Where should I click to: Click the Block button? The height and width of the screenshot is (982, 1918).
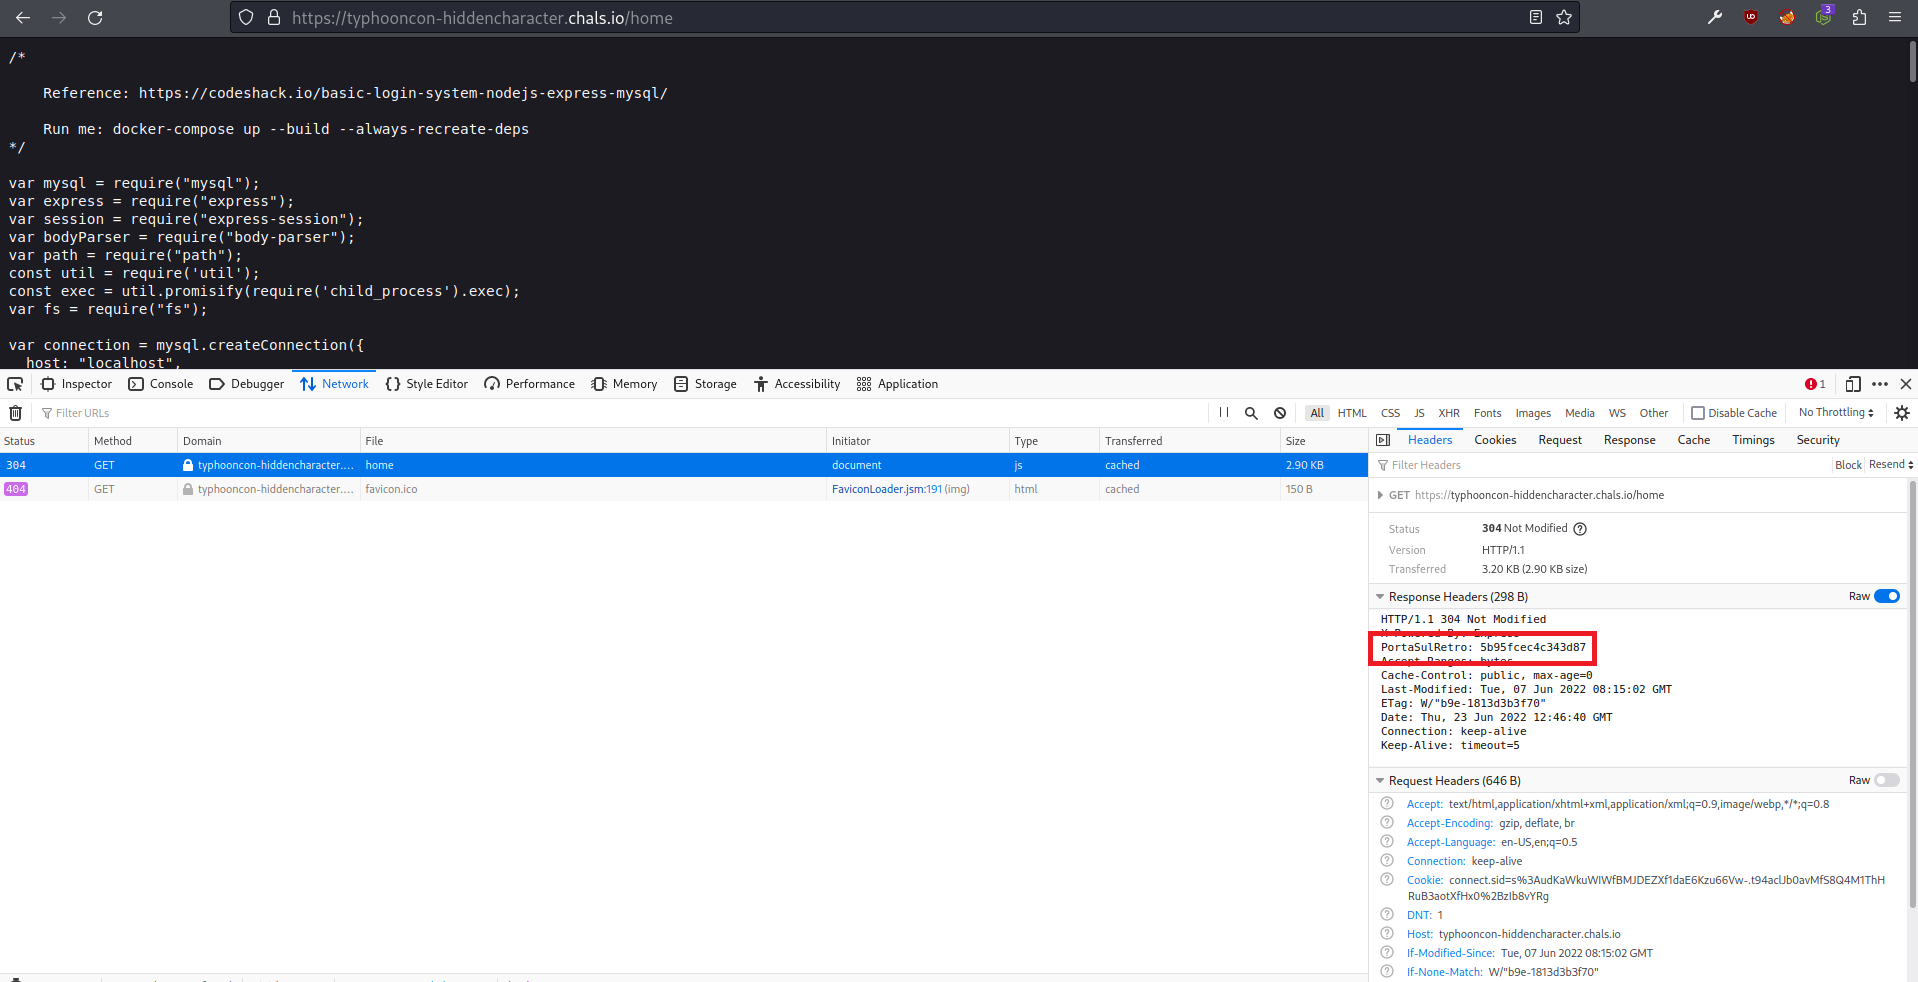tap(1848, 465)
